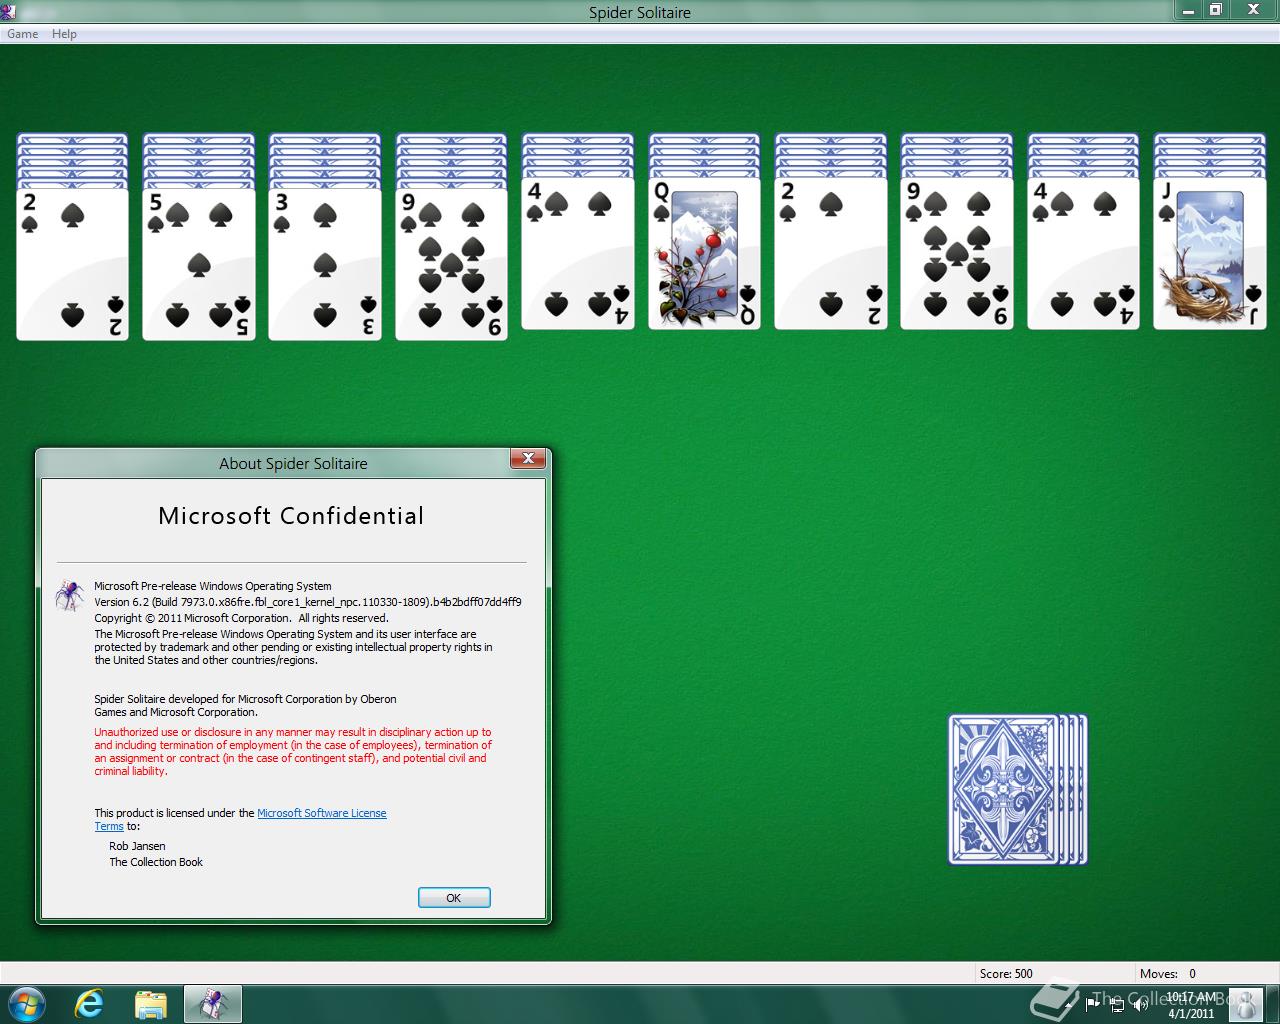Screen dimensions: 1280x1024
Task: Click the Spider Solitaire taskbar button
Action: click(x=213, y=1004)
